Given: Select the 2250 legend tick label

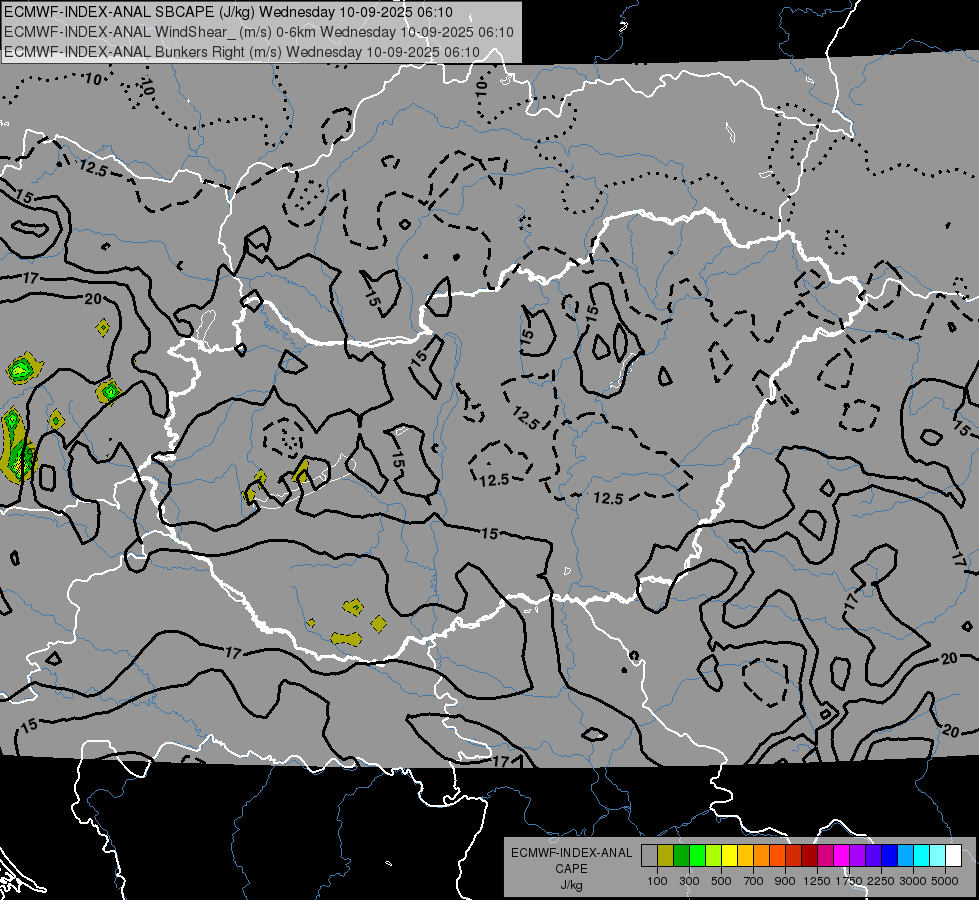Looking at the screenshot, I should pos(881,881).
